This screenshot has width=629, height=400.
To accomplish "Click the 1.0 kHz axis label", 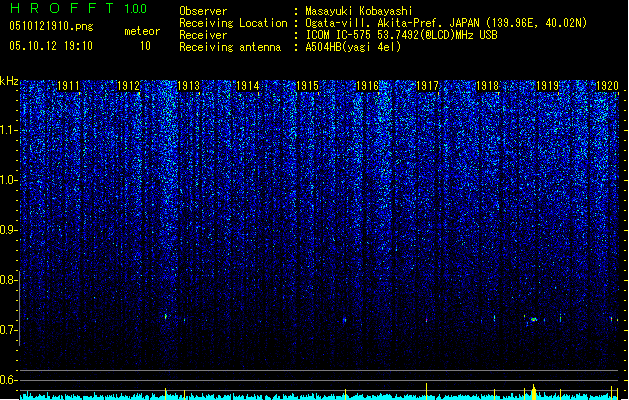I will (x=9, y=181).
